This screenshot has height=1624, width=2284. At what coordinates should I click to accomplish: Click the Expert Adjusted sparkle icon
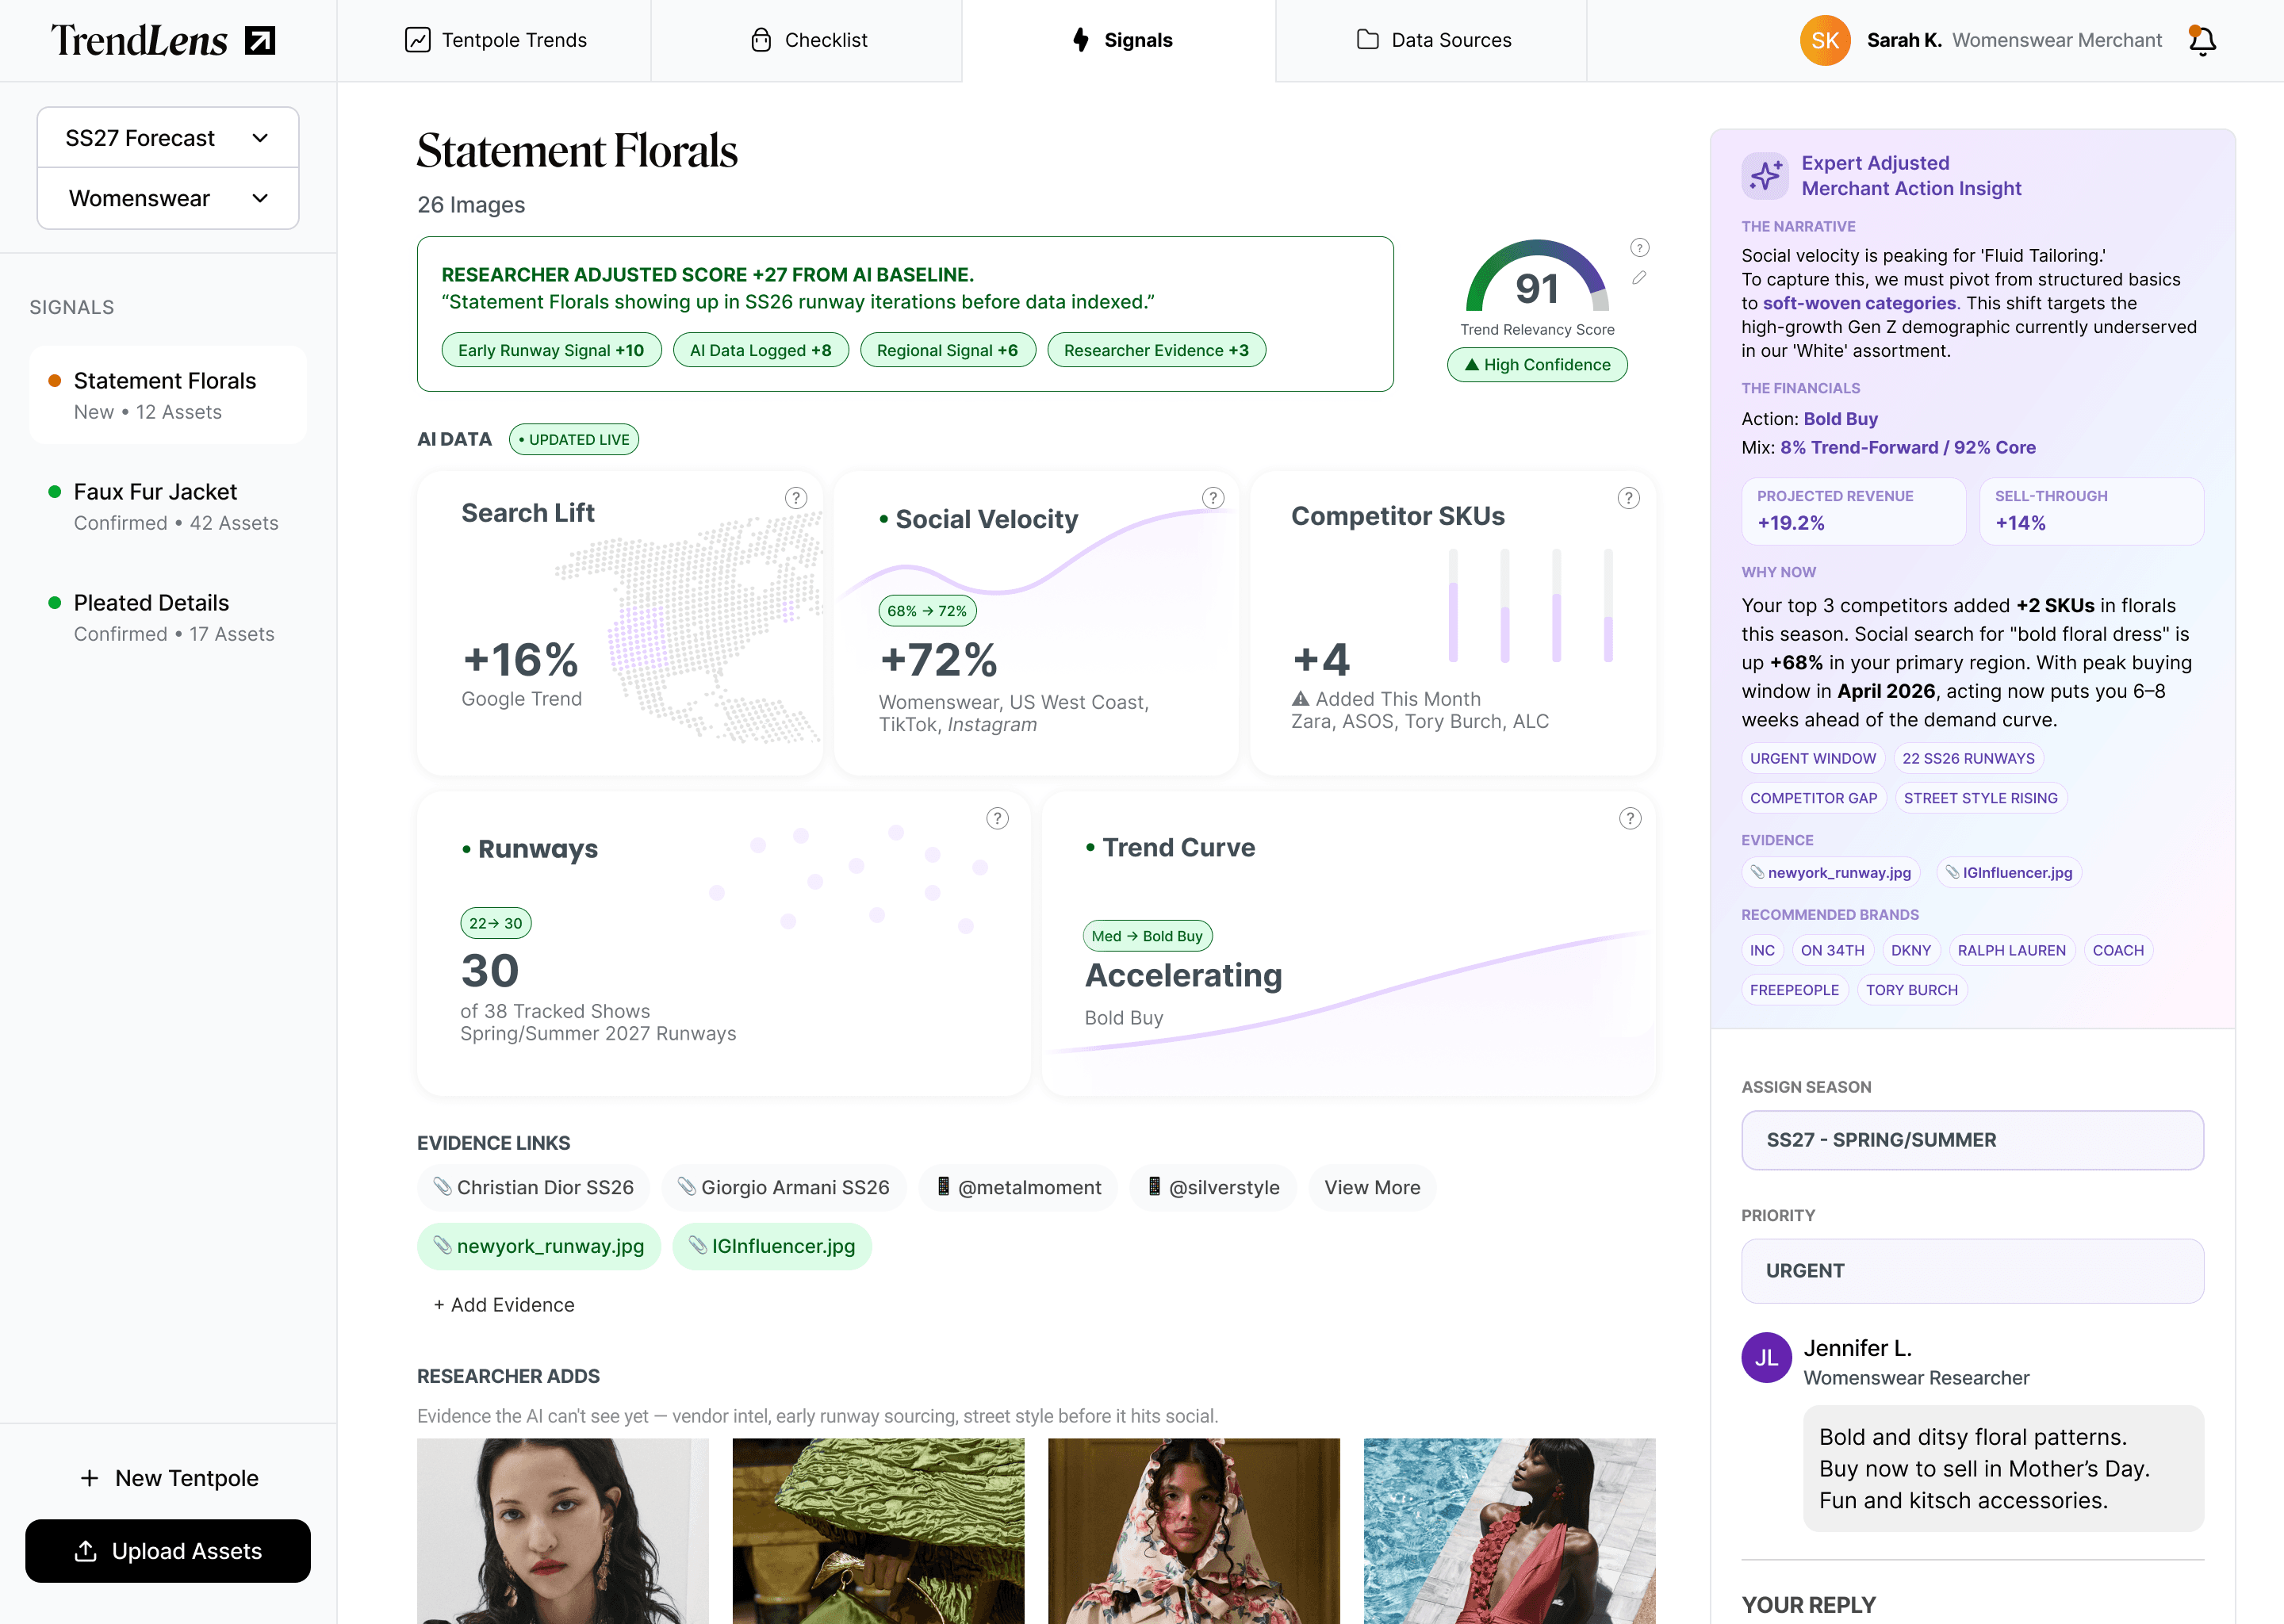pyautogui.click(x=1765, y=176)
